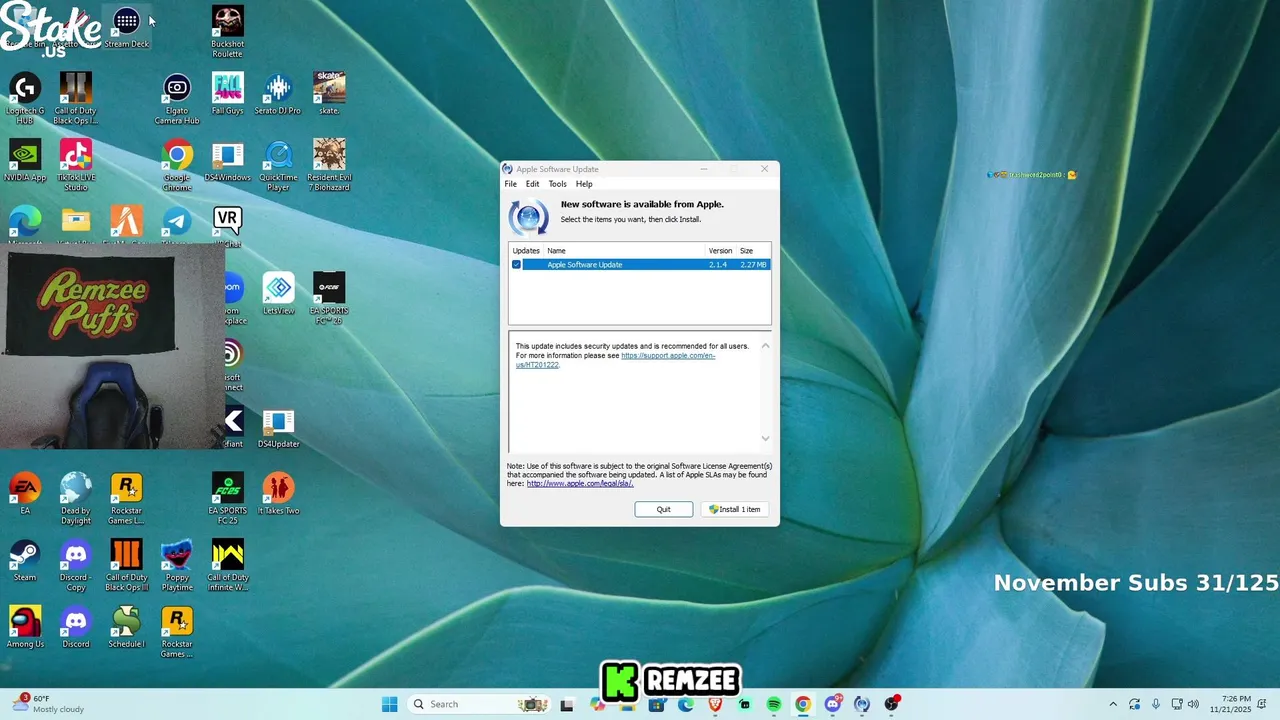
Task: Select the NVIDIA App desktop icon
Action: coord(25,160)
